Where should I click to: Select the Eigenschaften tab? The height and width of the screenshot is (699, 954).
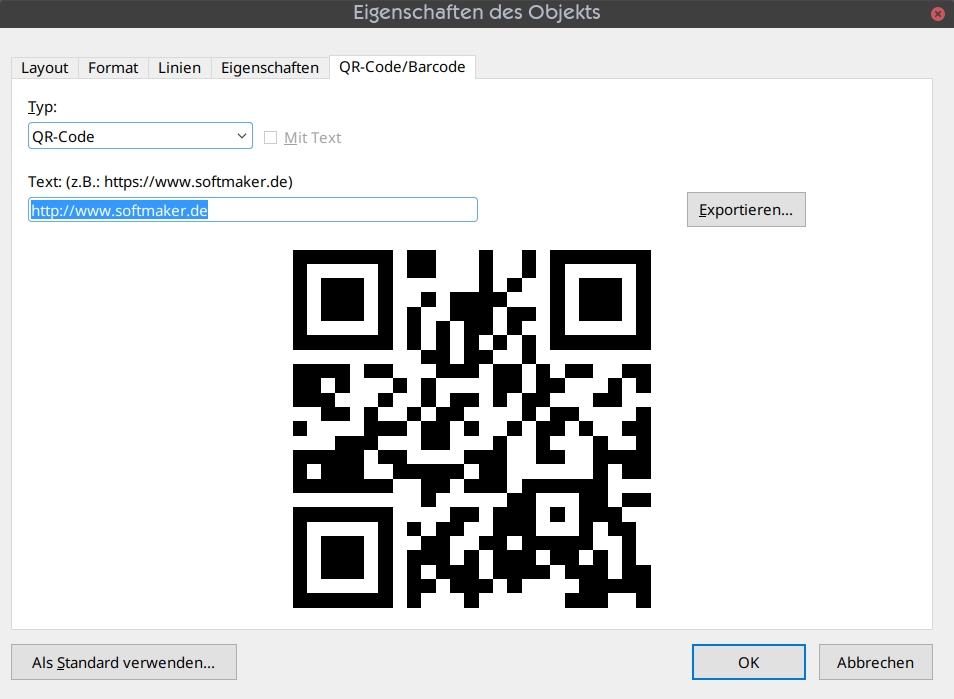tap(270, 68)
